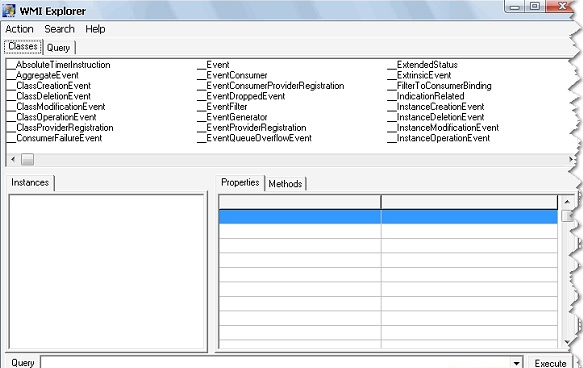Click the properties grid scroll up arrow

point(567,202)
